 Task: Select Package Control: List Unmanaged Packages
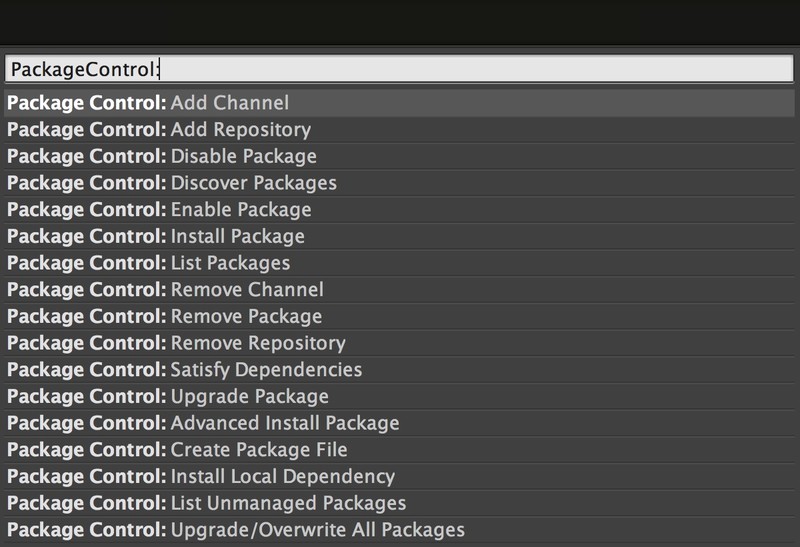399,503
